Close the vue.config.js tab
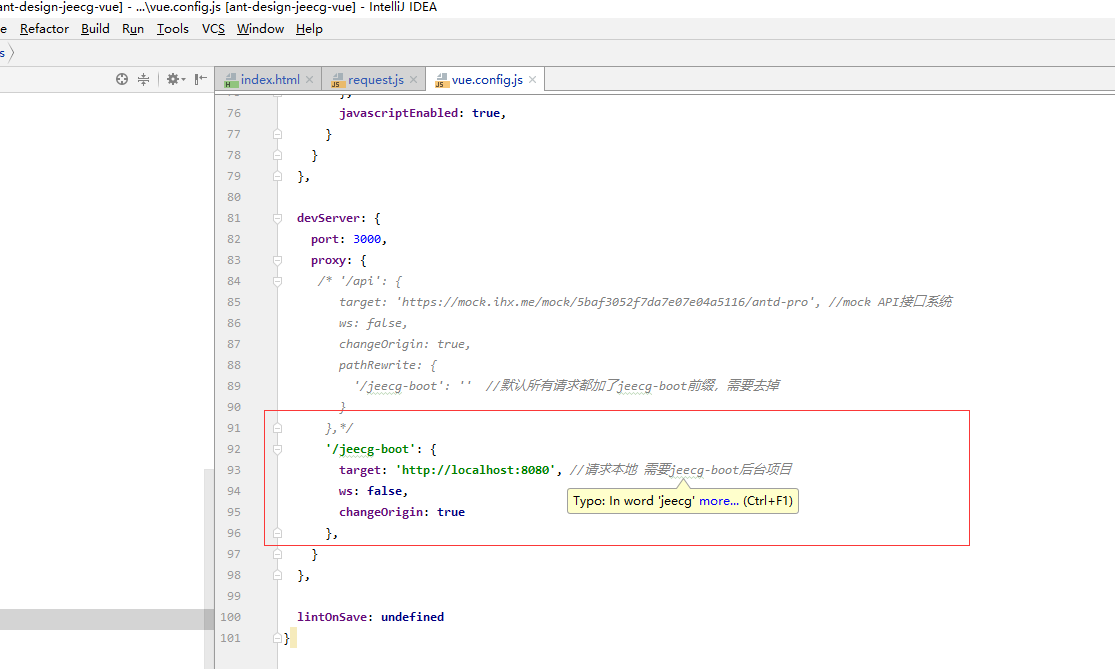The height and width of the screenshot is (669, 1115). point(533,80)
